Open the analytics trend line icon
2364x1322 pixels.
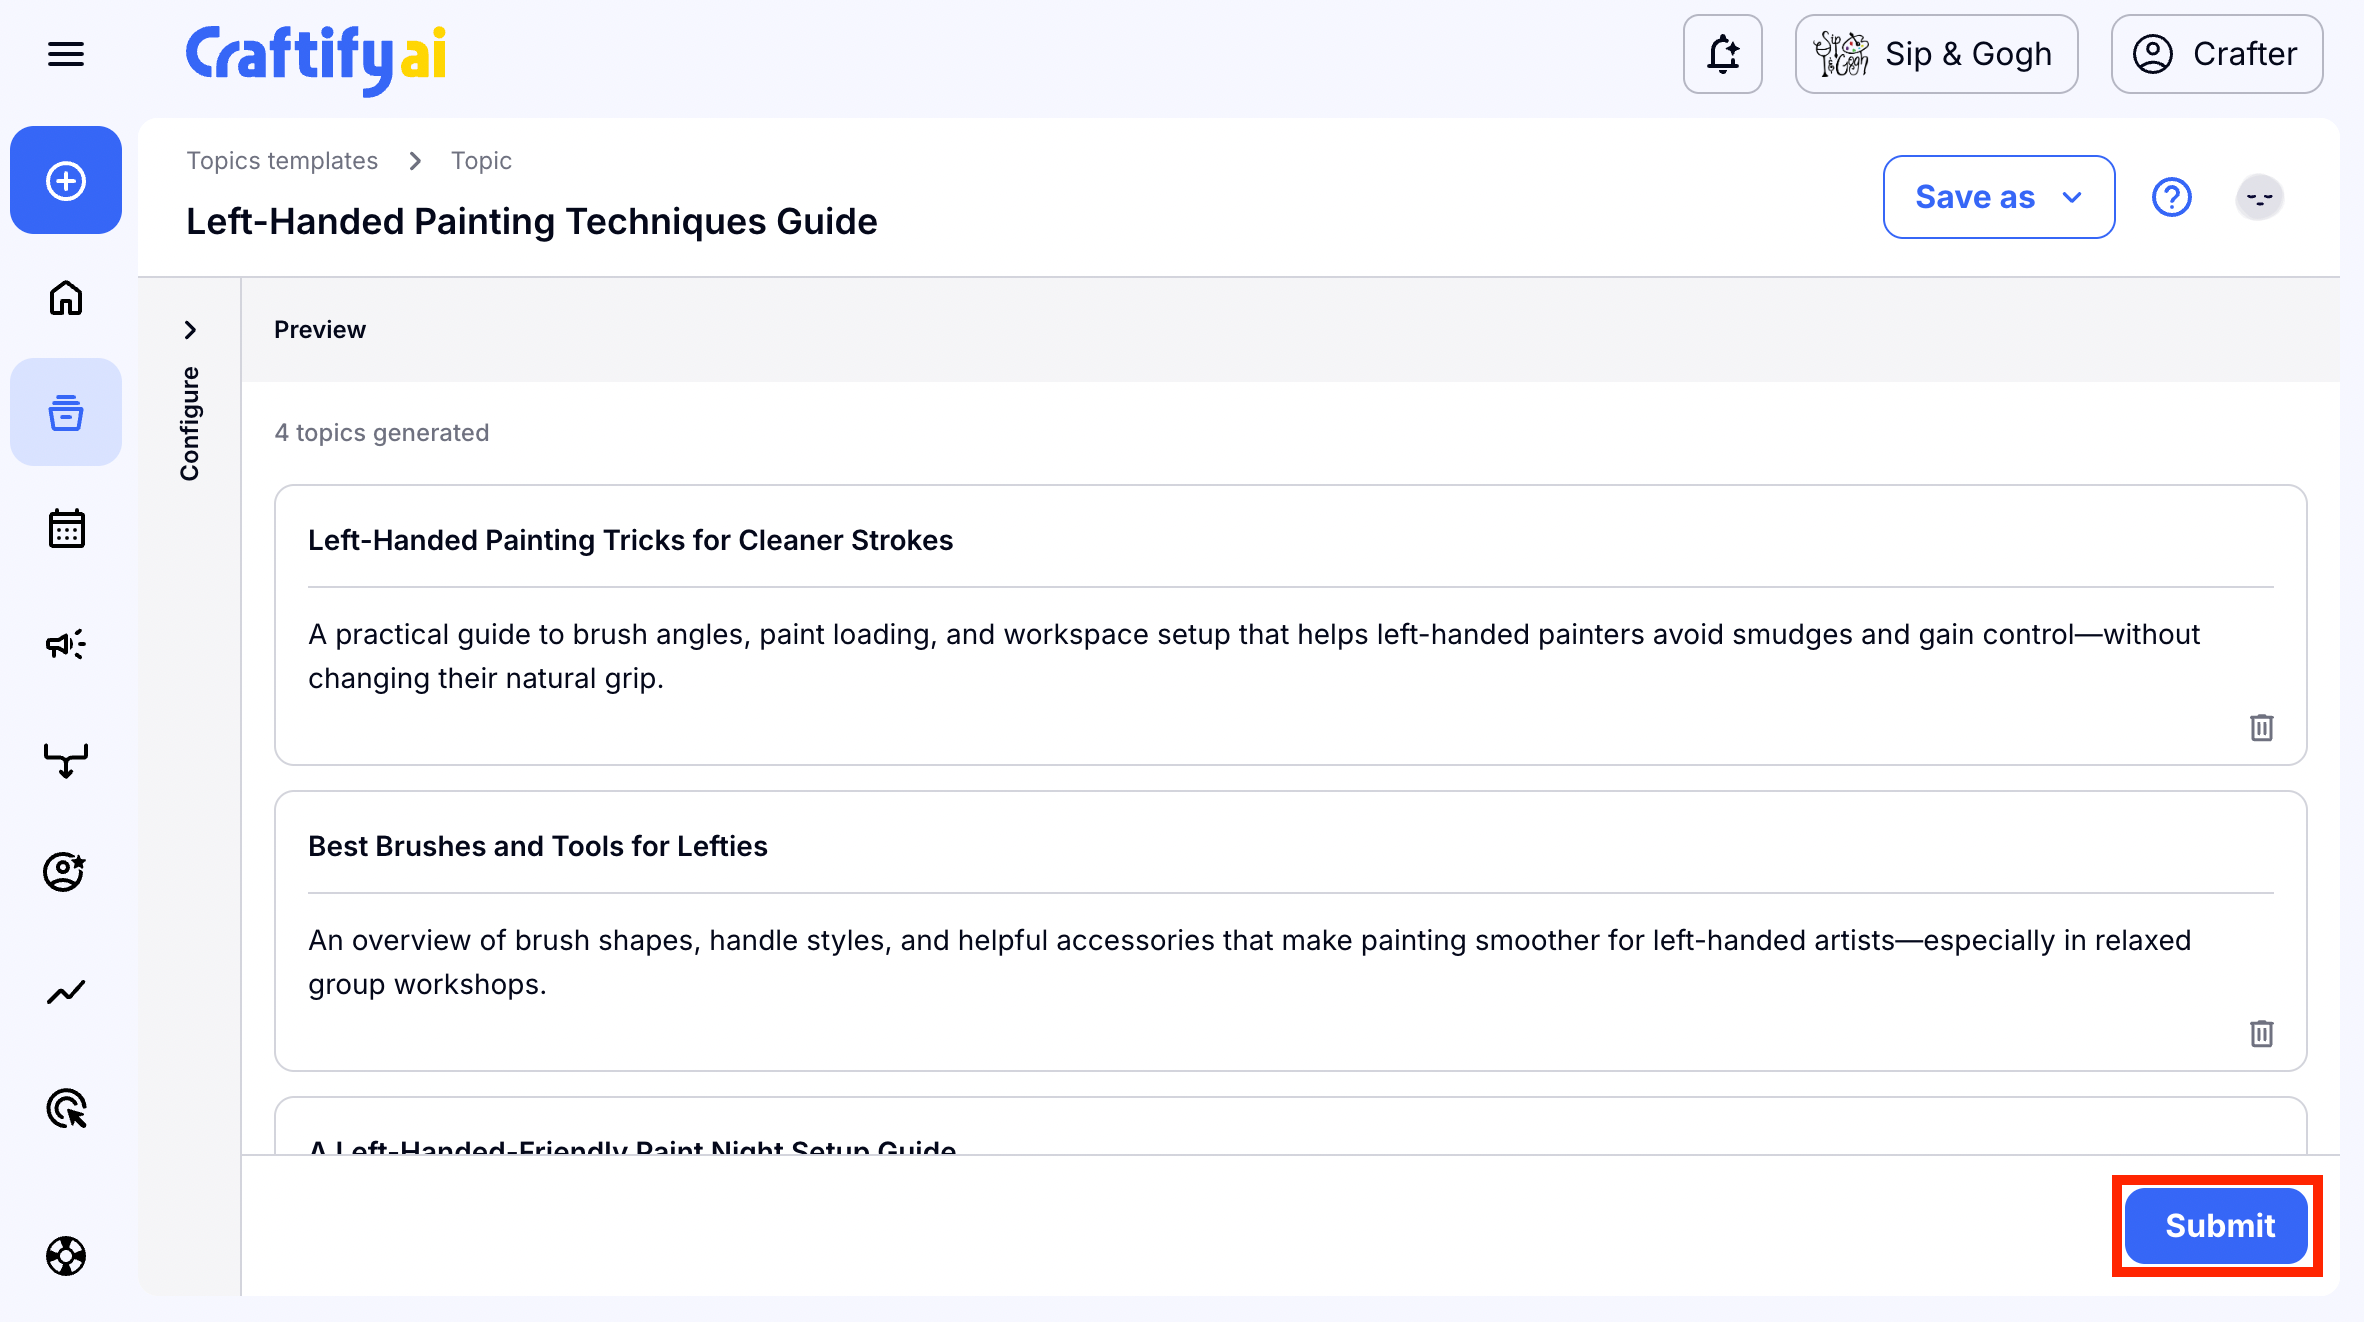66,992
